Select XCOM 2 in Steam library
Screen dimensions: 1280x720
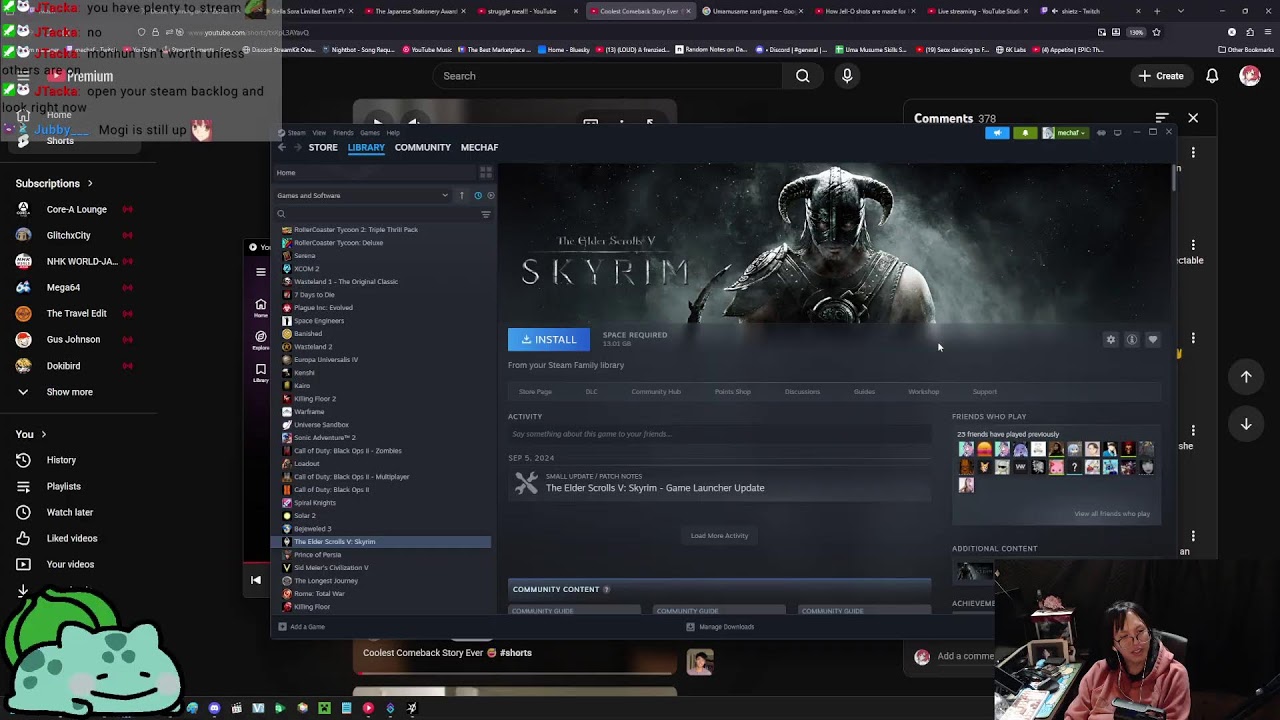[306, 269]
